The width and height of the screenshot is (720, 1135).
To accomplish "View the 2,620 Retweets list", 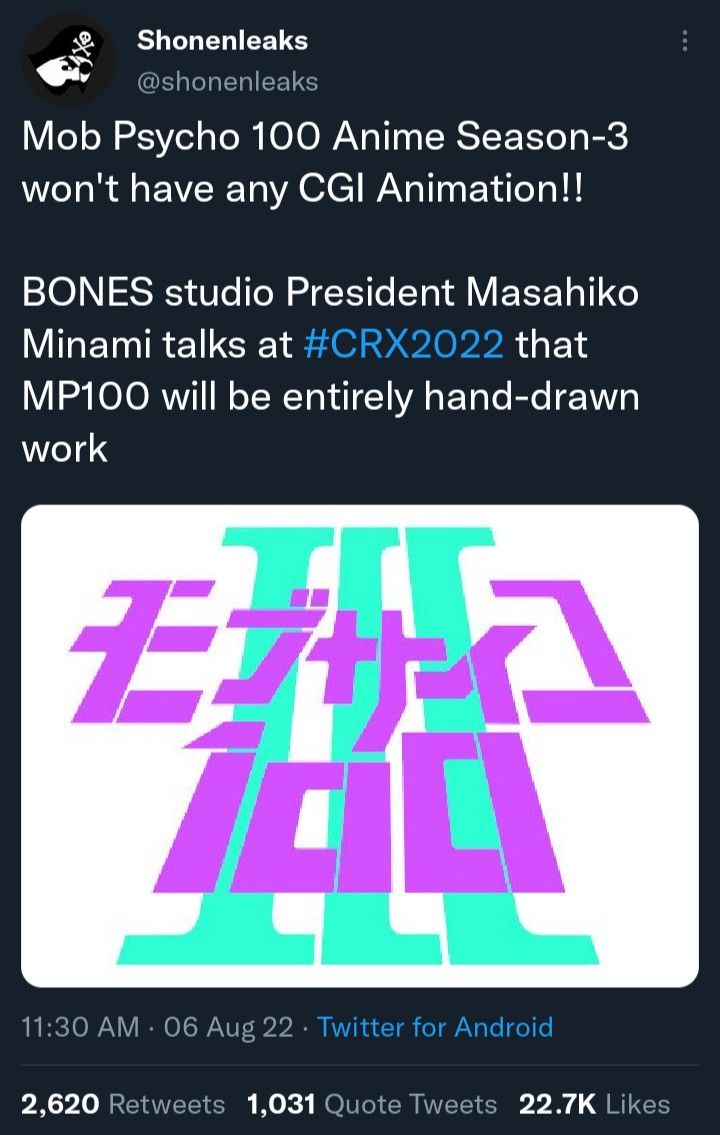I will [123, 1104].
